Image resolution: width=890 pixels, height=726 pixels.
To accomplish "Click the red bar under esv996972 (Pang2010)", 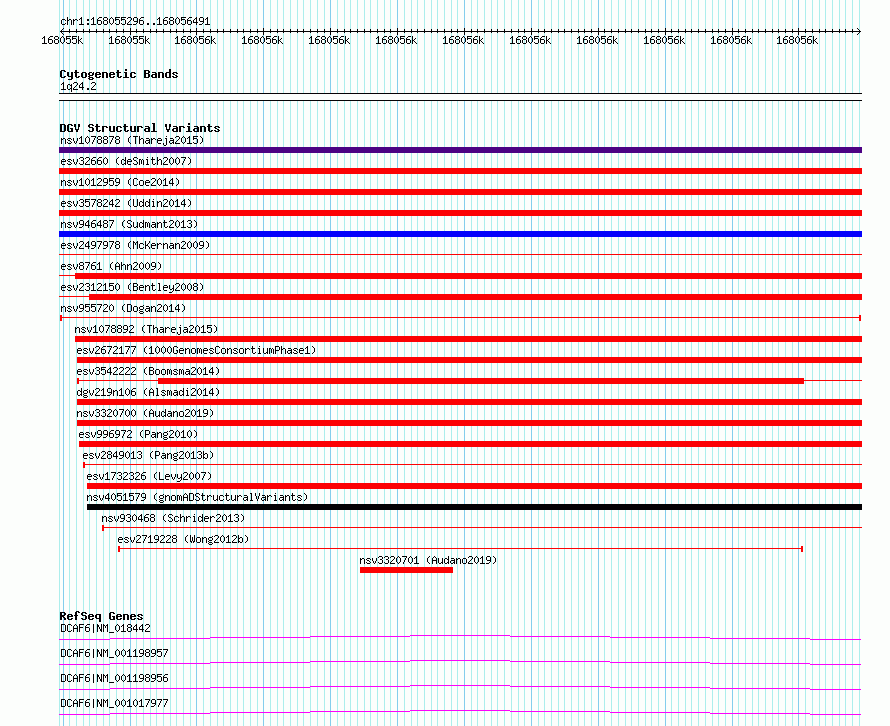I will coord(471,444).
